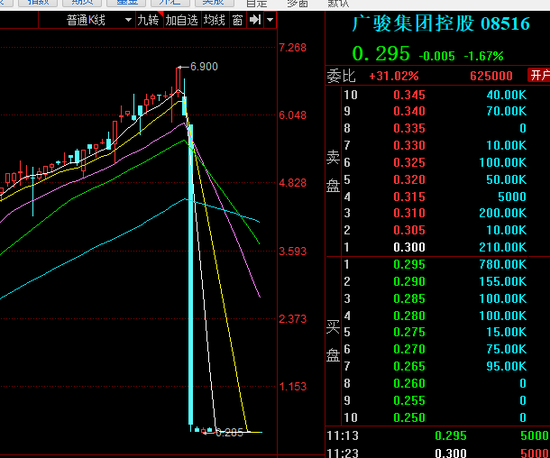Toggle the 九转 indicator button
550x458 pixels.
148,20
